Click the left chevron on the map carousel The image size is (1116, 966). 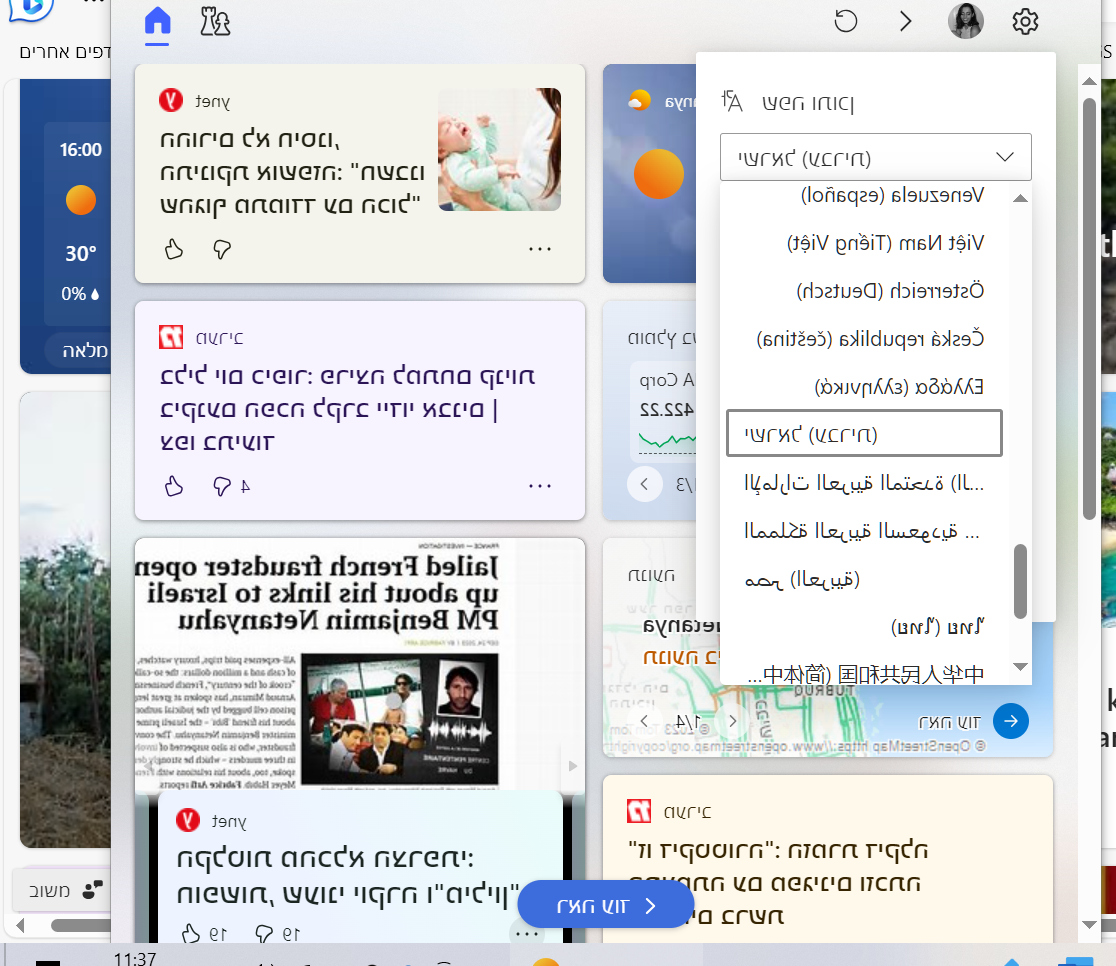pyautogui.click(x=645, y=719)
